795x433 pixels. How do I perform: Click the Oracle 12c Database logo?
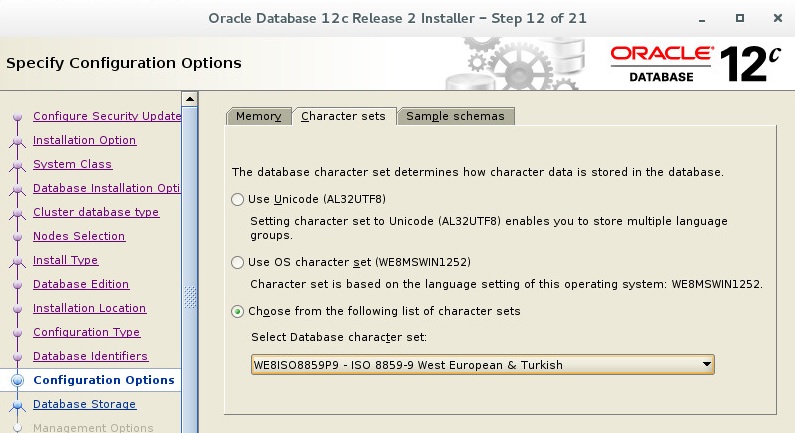(695, 64)
